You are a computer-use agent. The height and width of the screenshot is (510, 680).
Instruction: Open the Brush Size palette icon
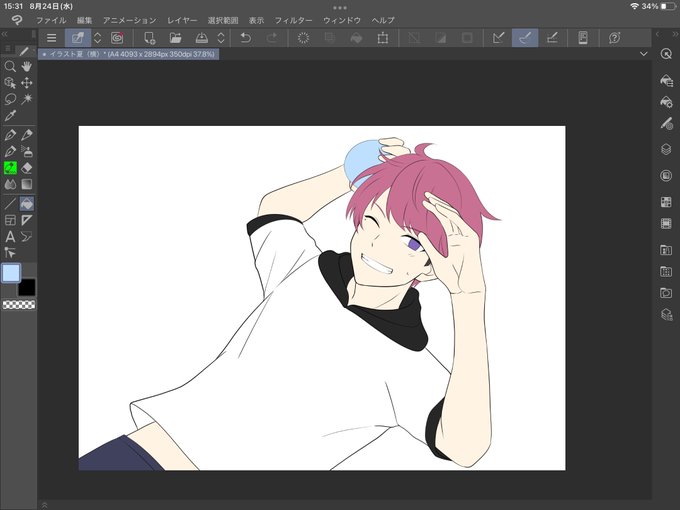(666, 124)
